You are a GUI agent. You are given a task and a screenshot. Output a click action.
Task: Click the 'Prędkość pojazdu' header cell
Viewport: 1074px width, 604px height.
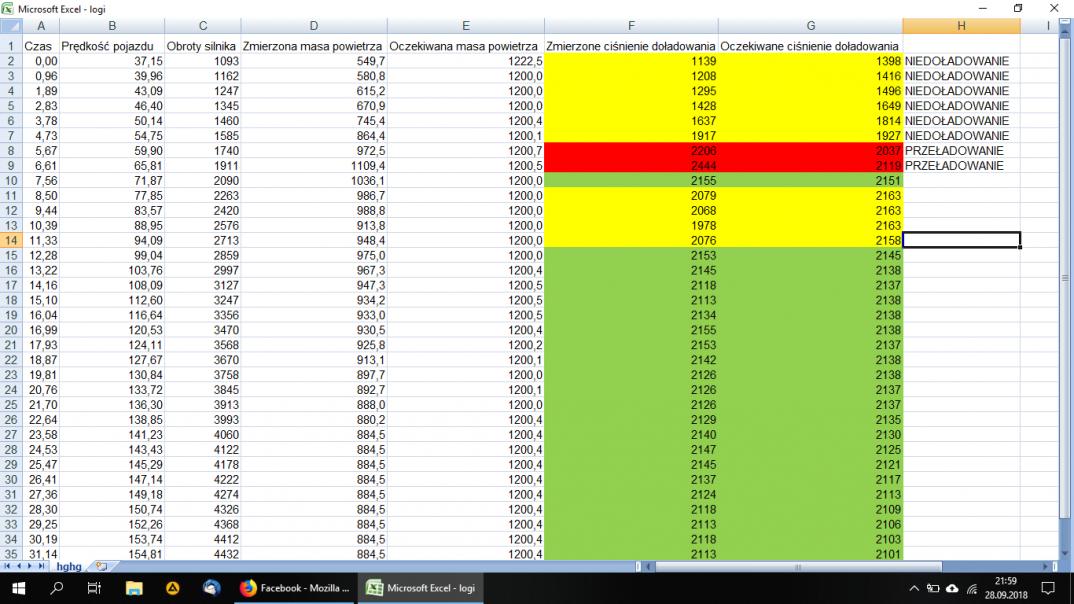pos(112,46)
